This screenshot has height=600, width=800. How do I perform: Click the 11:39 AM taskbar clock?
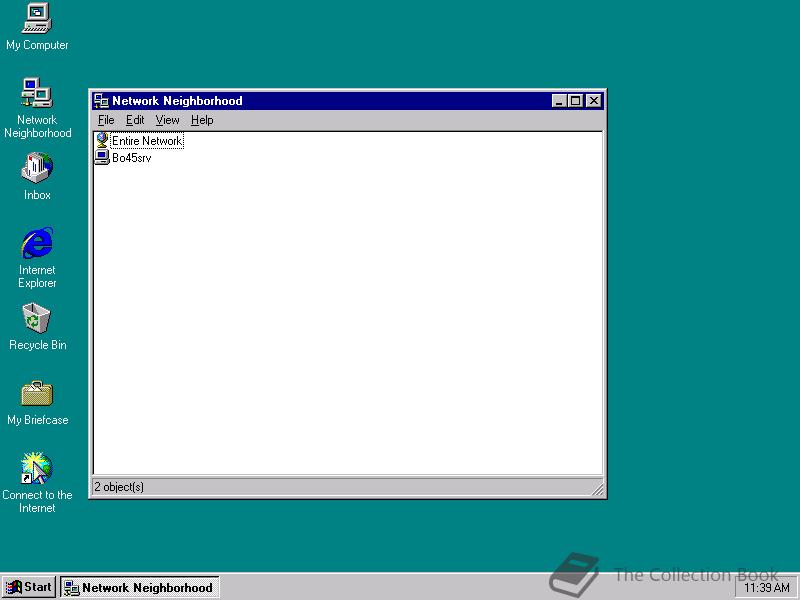click(x=766, y=588)
